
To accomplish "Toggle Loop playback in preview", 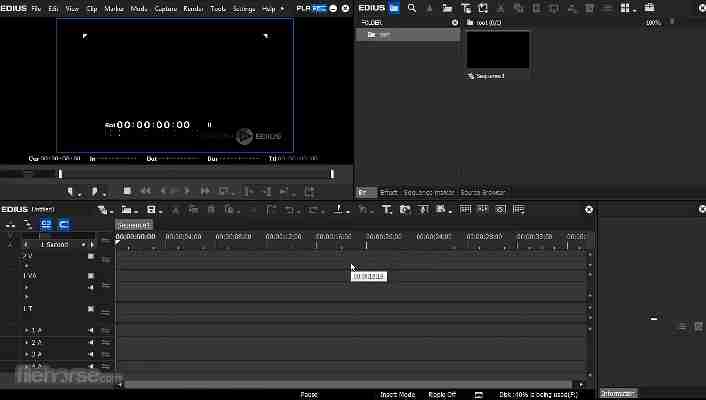I will pos(224,191).
